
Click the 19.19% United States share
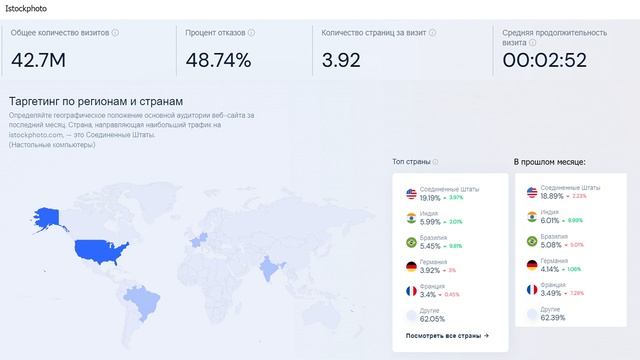430,198
